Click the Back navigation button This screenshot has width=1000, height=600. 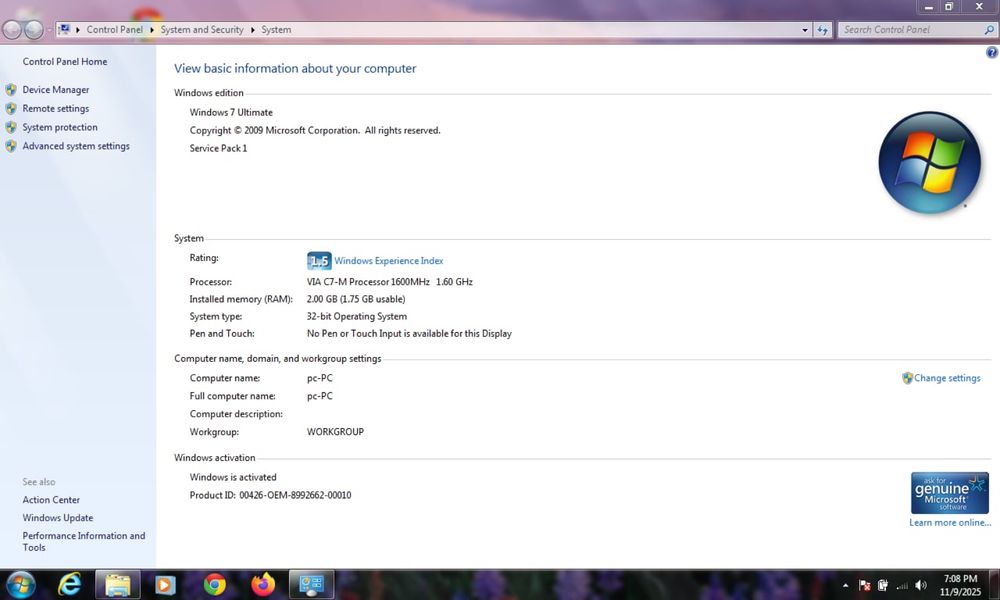pyautogui.click(x=12, y=29)
